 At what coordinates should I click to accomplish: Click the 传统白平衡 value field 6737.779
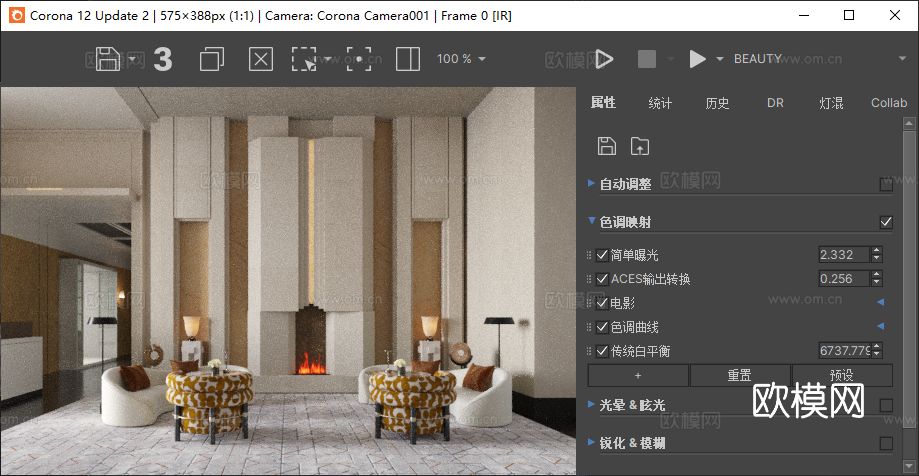point(845,351)
